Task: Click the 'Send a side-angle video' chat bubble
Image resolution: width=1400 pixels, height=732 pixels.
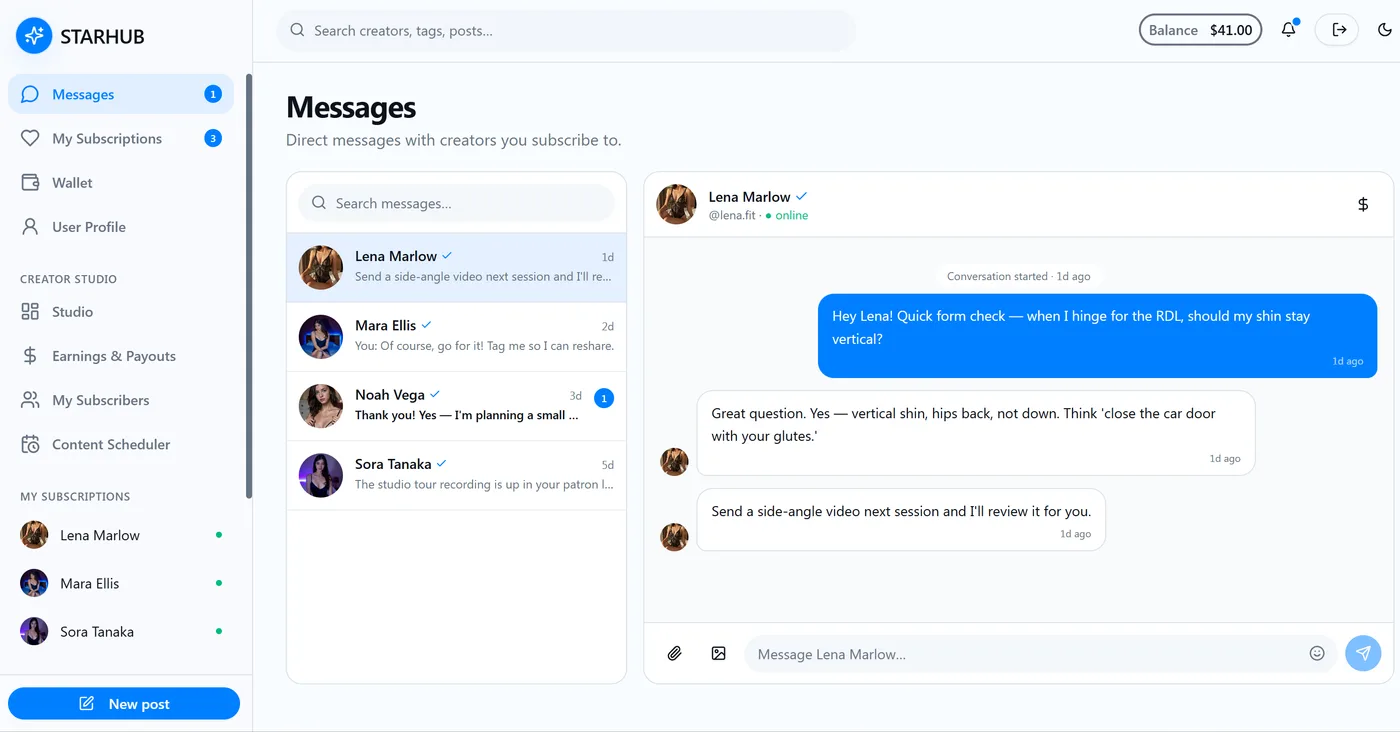Action: (901, 520)
